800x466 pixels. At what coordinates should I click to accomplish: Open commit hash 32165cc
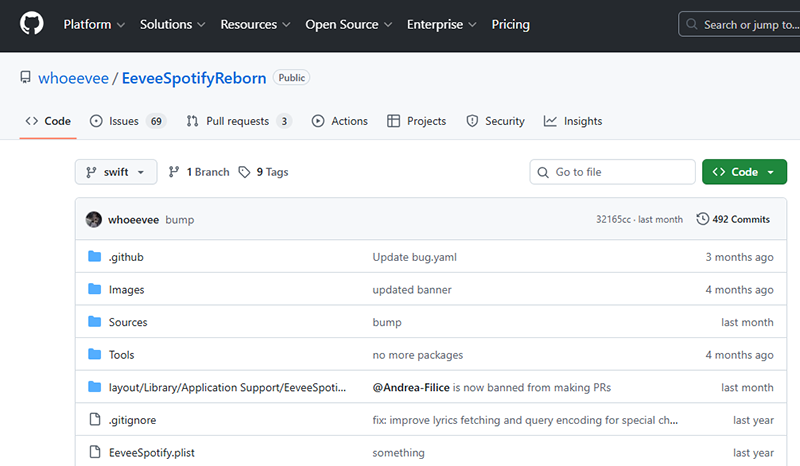tap(613, 219)
